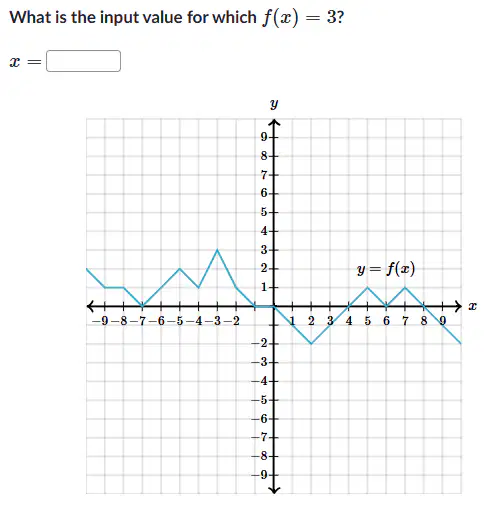Click the right arrow on the x-axis
Screen dimensions: 502x505
tap(458, 306)
